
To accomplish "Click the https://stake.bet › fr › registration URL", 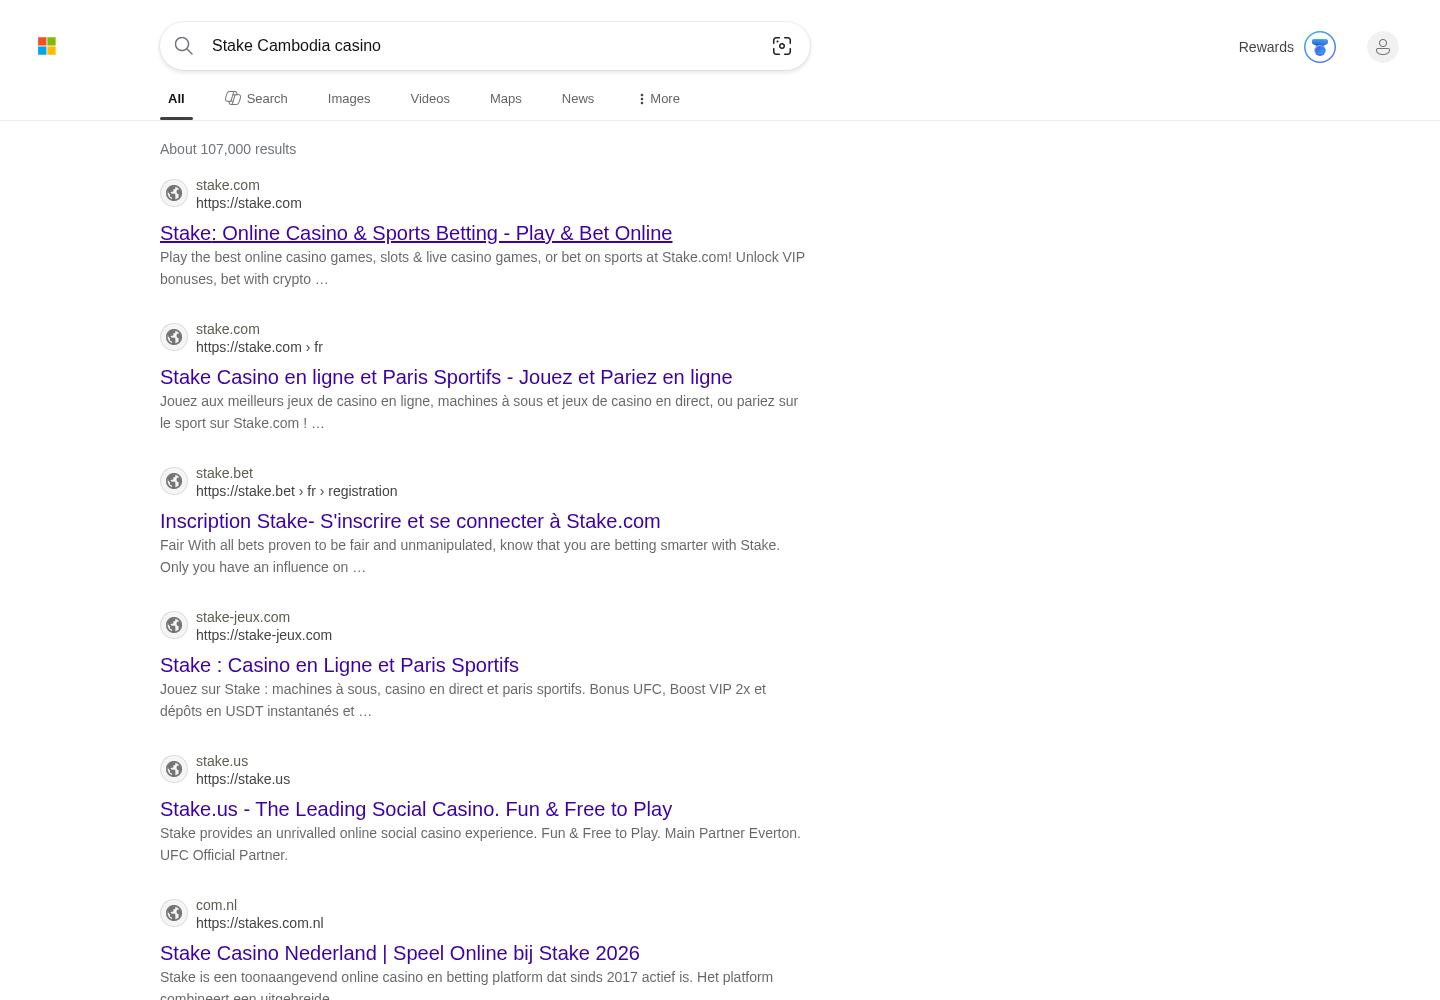I will (297, 491).
